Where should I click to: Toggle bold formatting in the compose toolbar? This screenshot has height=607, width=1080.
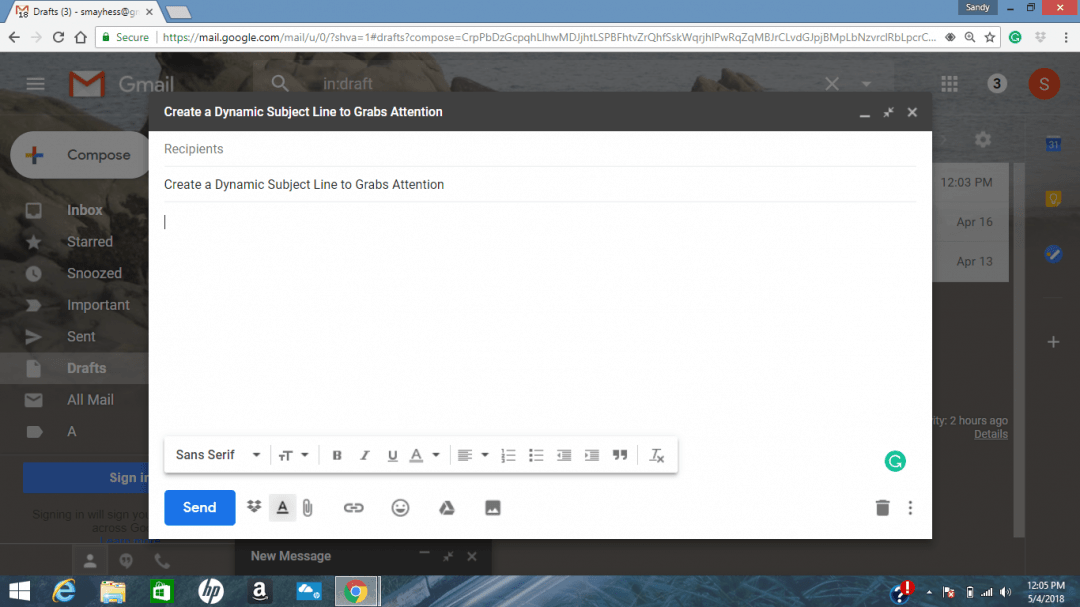coord(337,455)
